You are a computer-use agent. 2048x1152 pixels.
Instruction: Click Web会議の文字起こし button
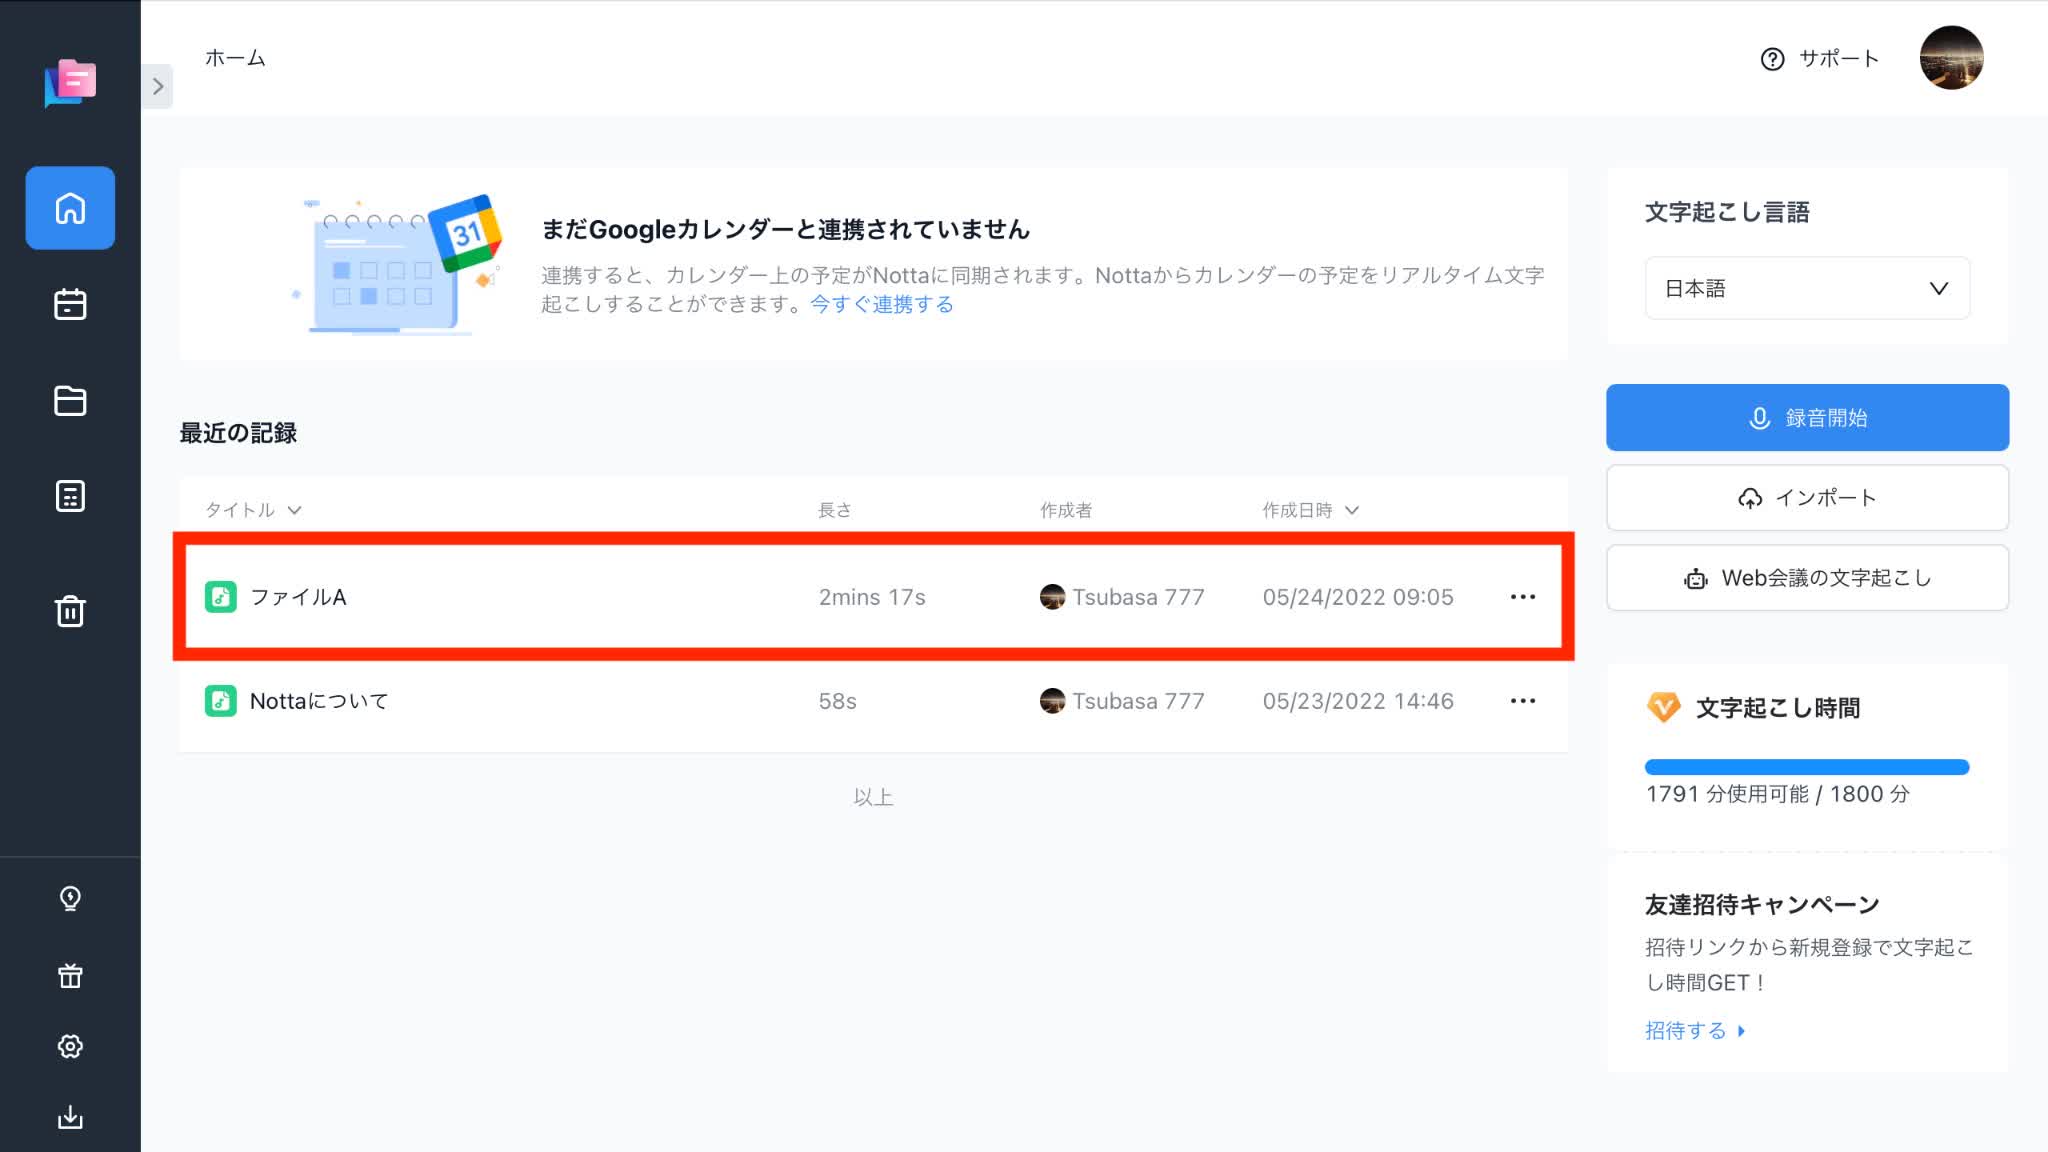coord(1807,578)
